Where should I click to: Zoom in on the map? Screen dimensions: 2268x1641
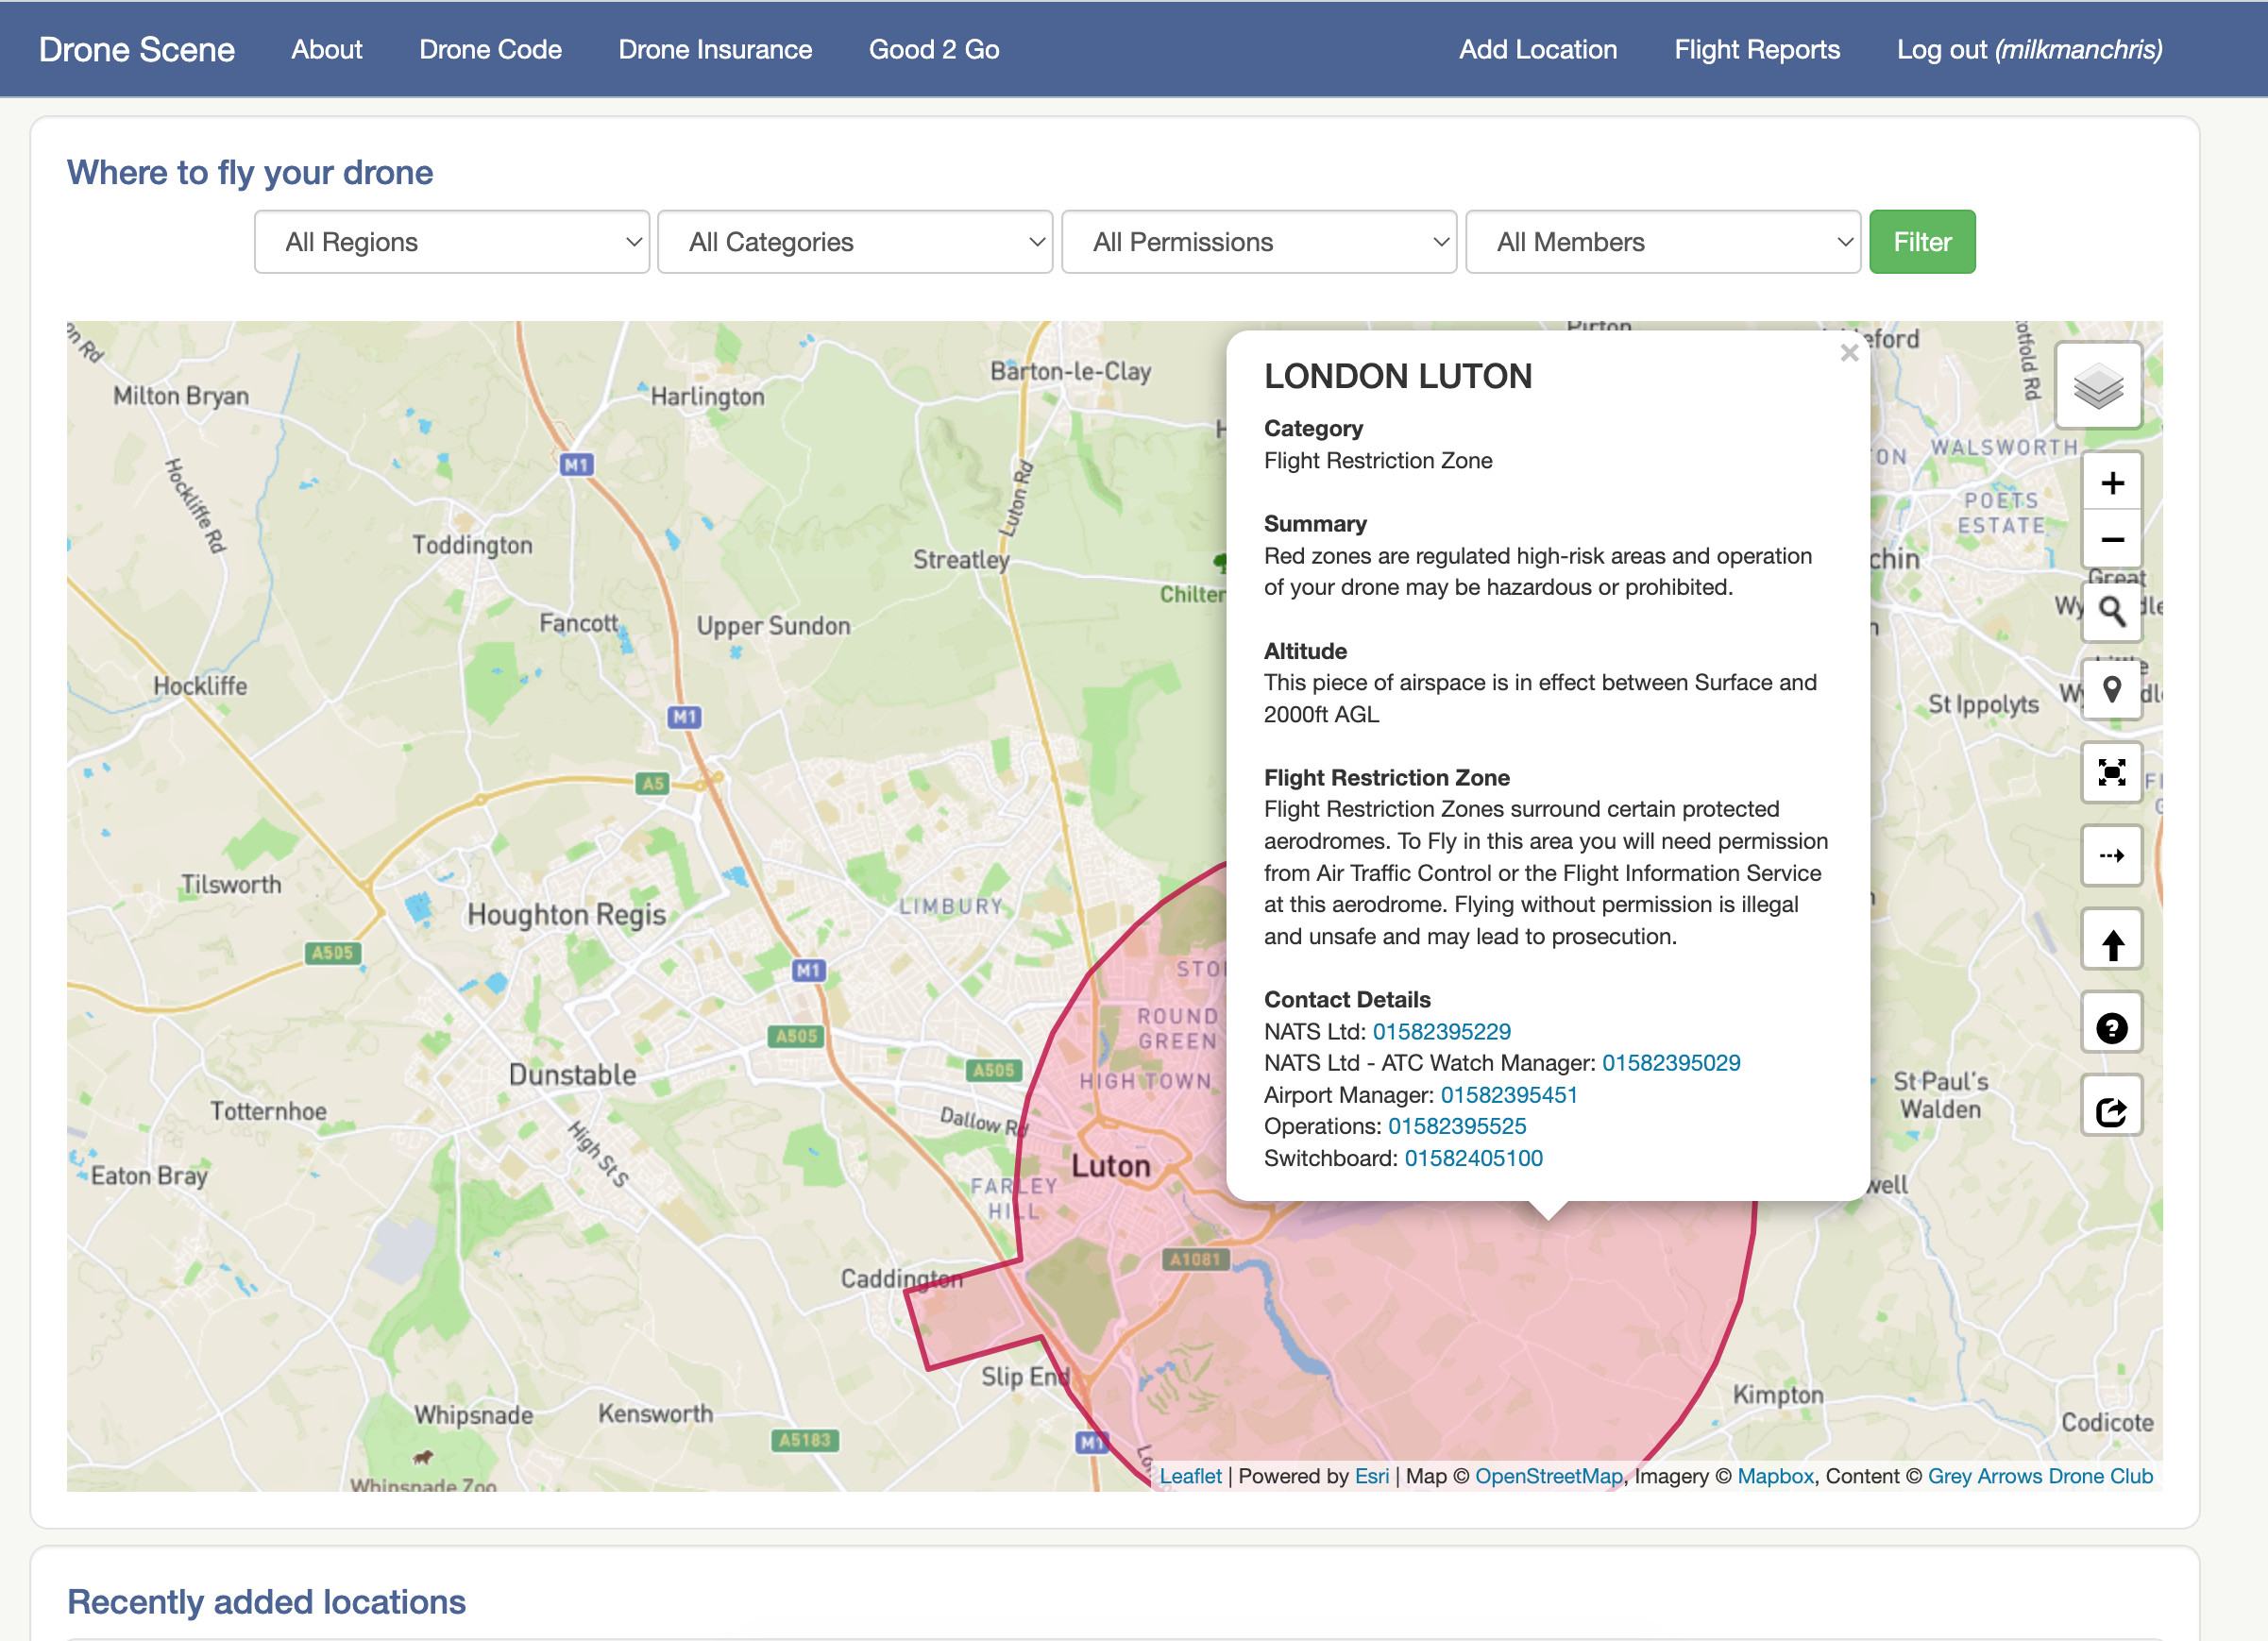2111,484
